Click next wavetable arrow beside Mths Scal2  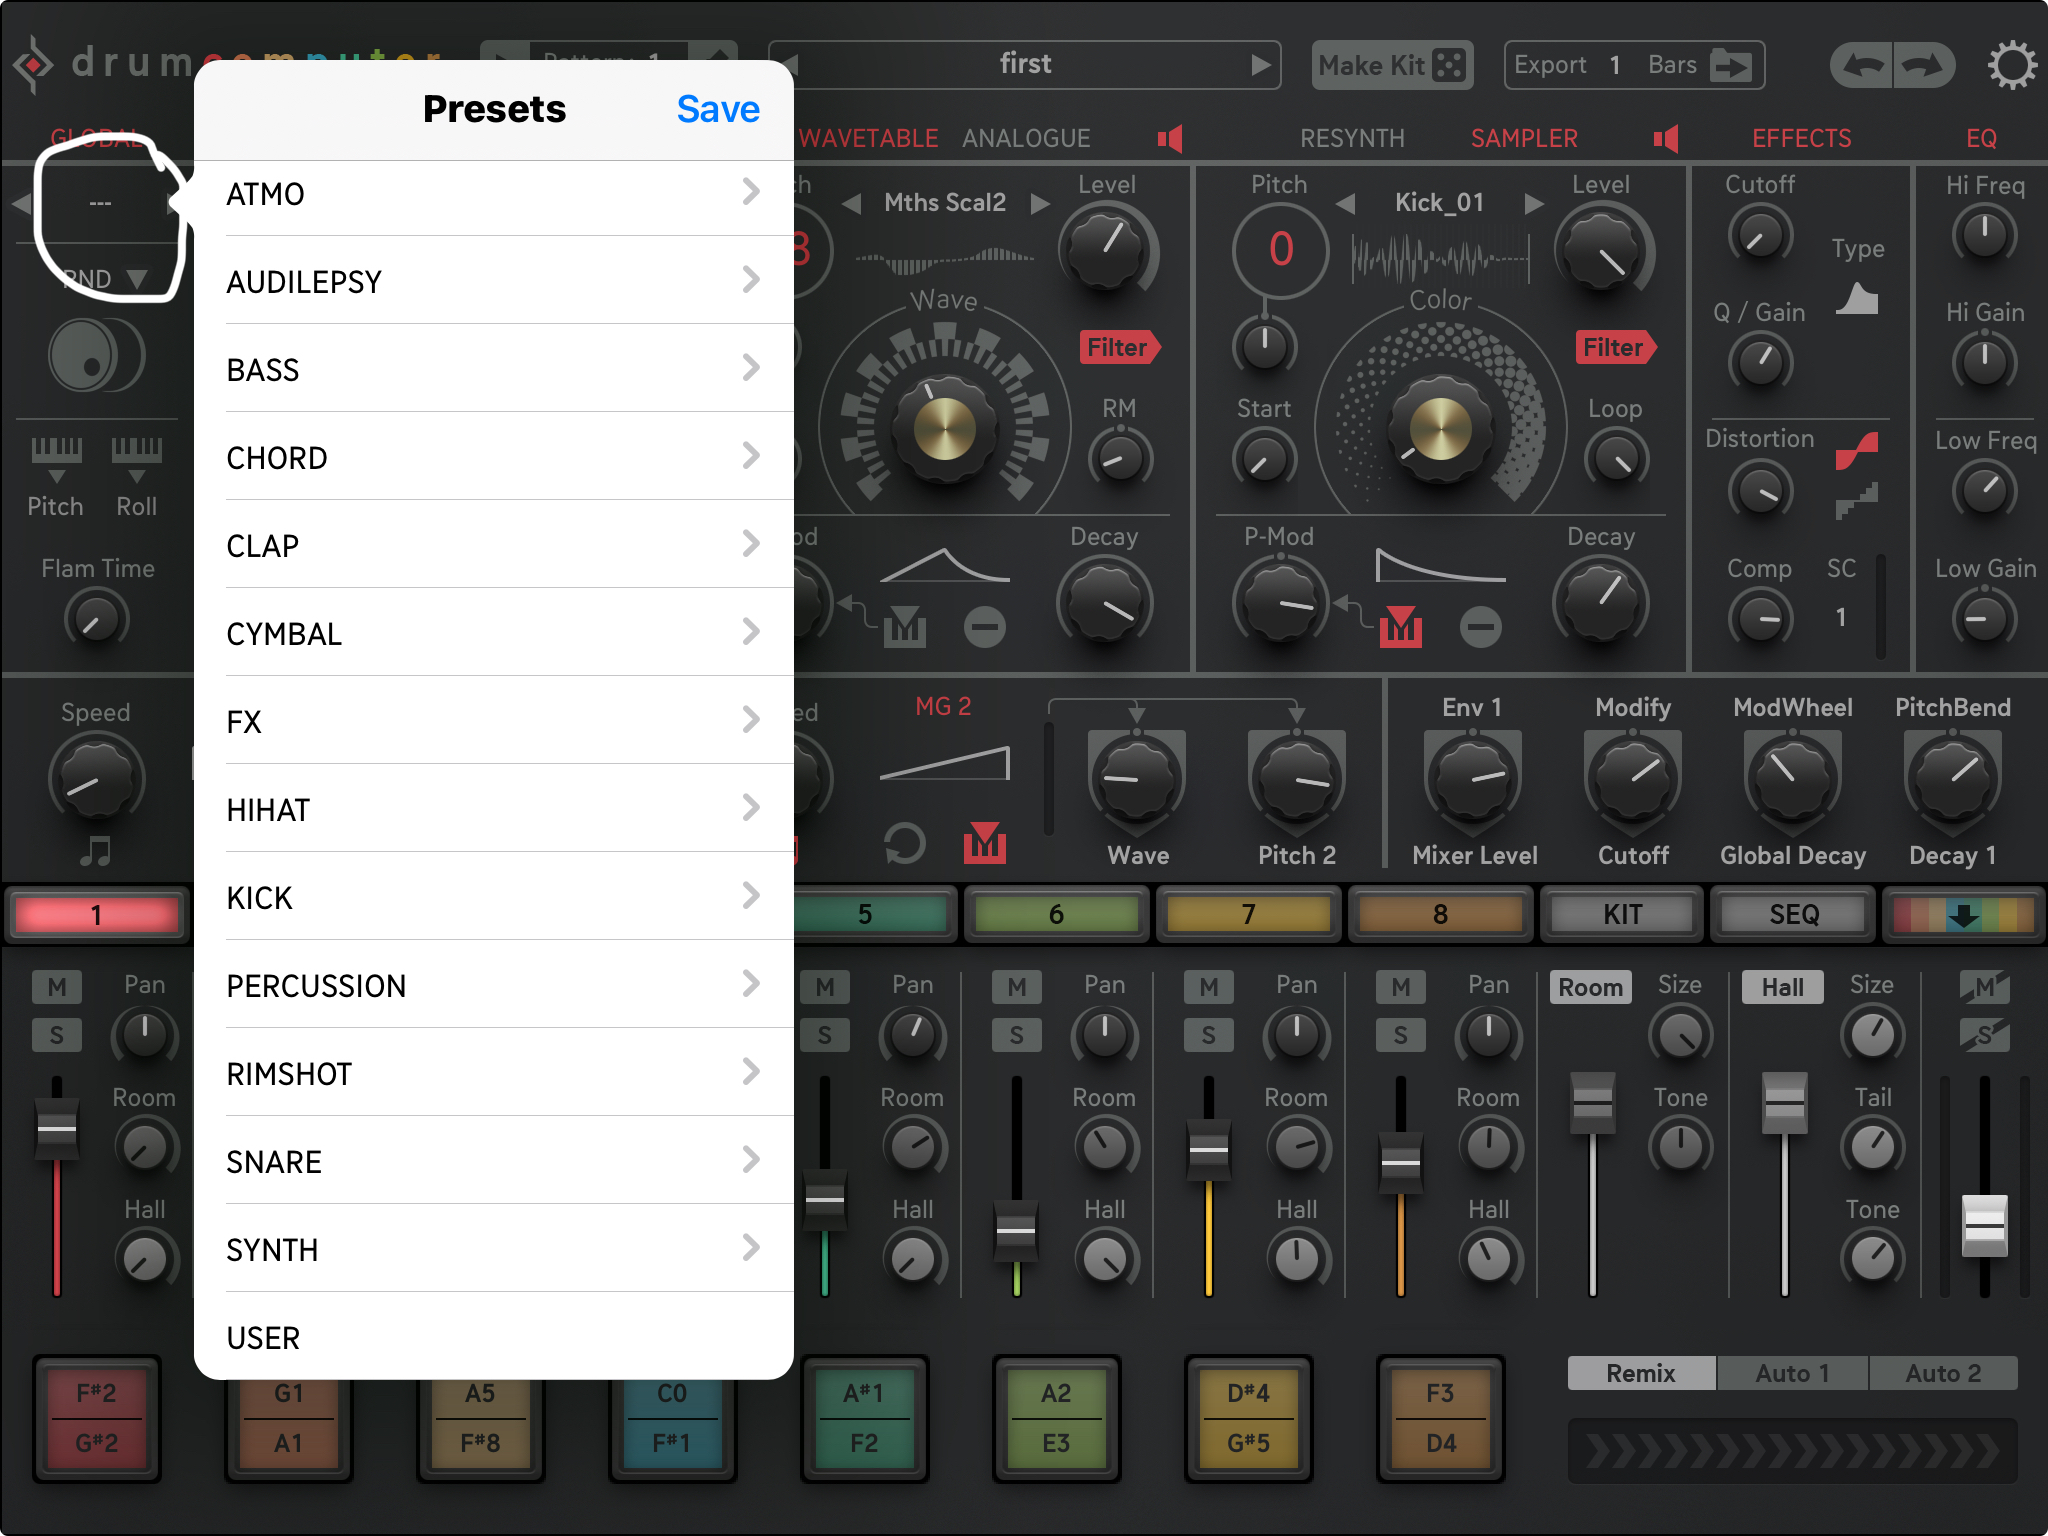[x=1040, y=203]
